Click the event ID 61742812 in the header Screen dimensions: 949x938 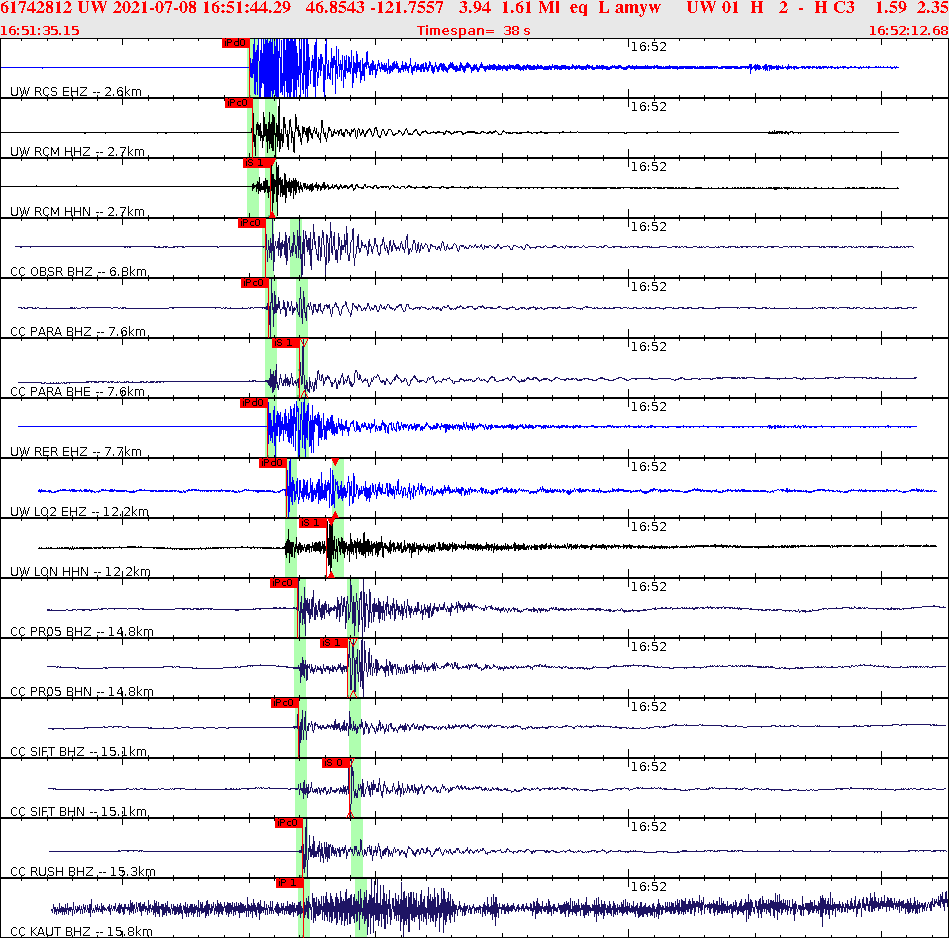tap(34, 8)
